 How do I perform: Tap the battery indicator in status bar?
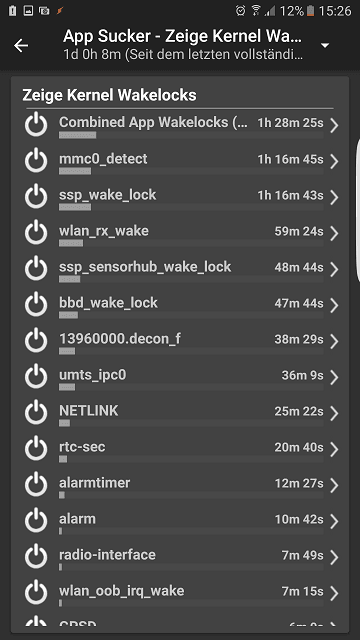point(311,11)
